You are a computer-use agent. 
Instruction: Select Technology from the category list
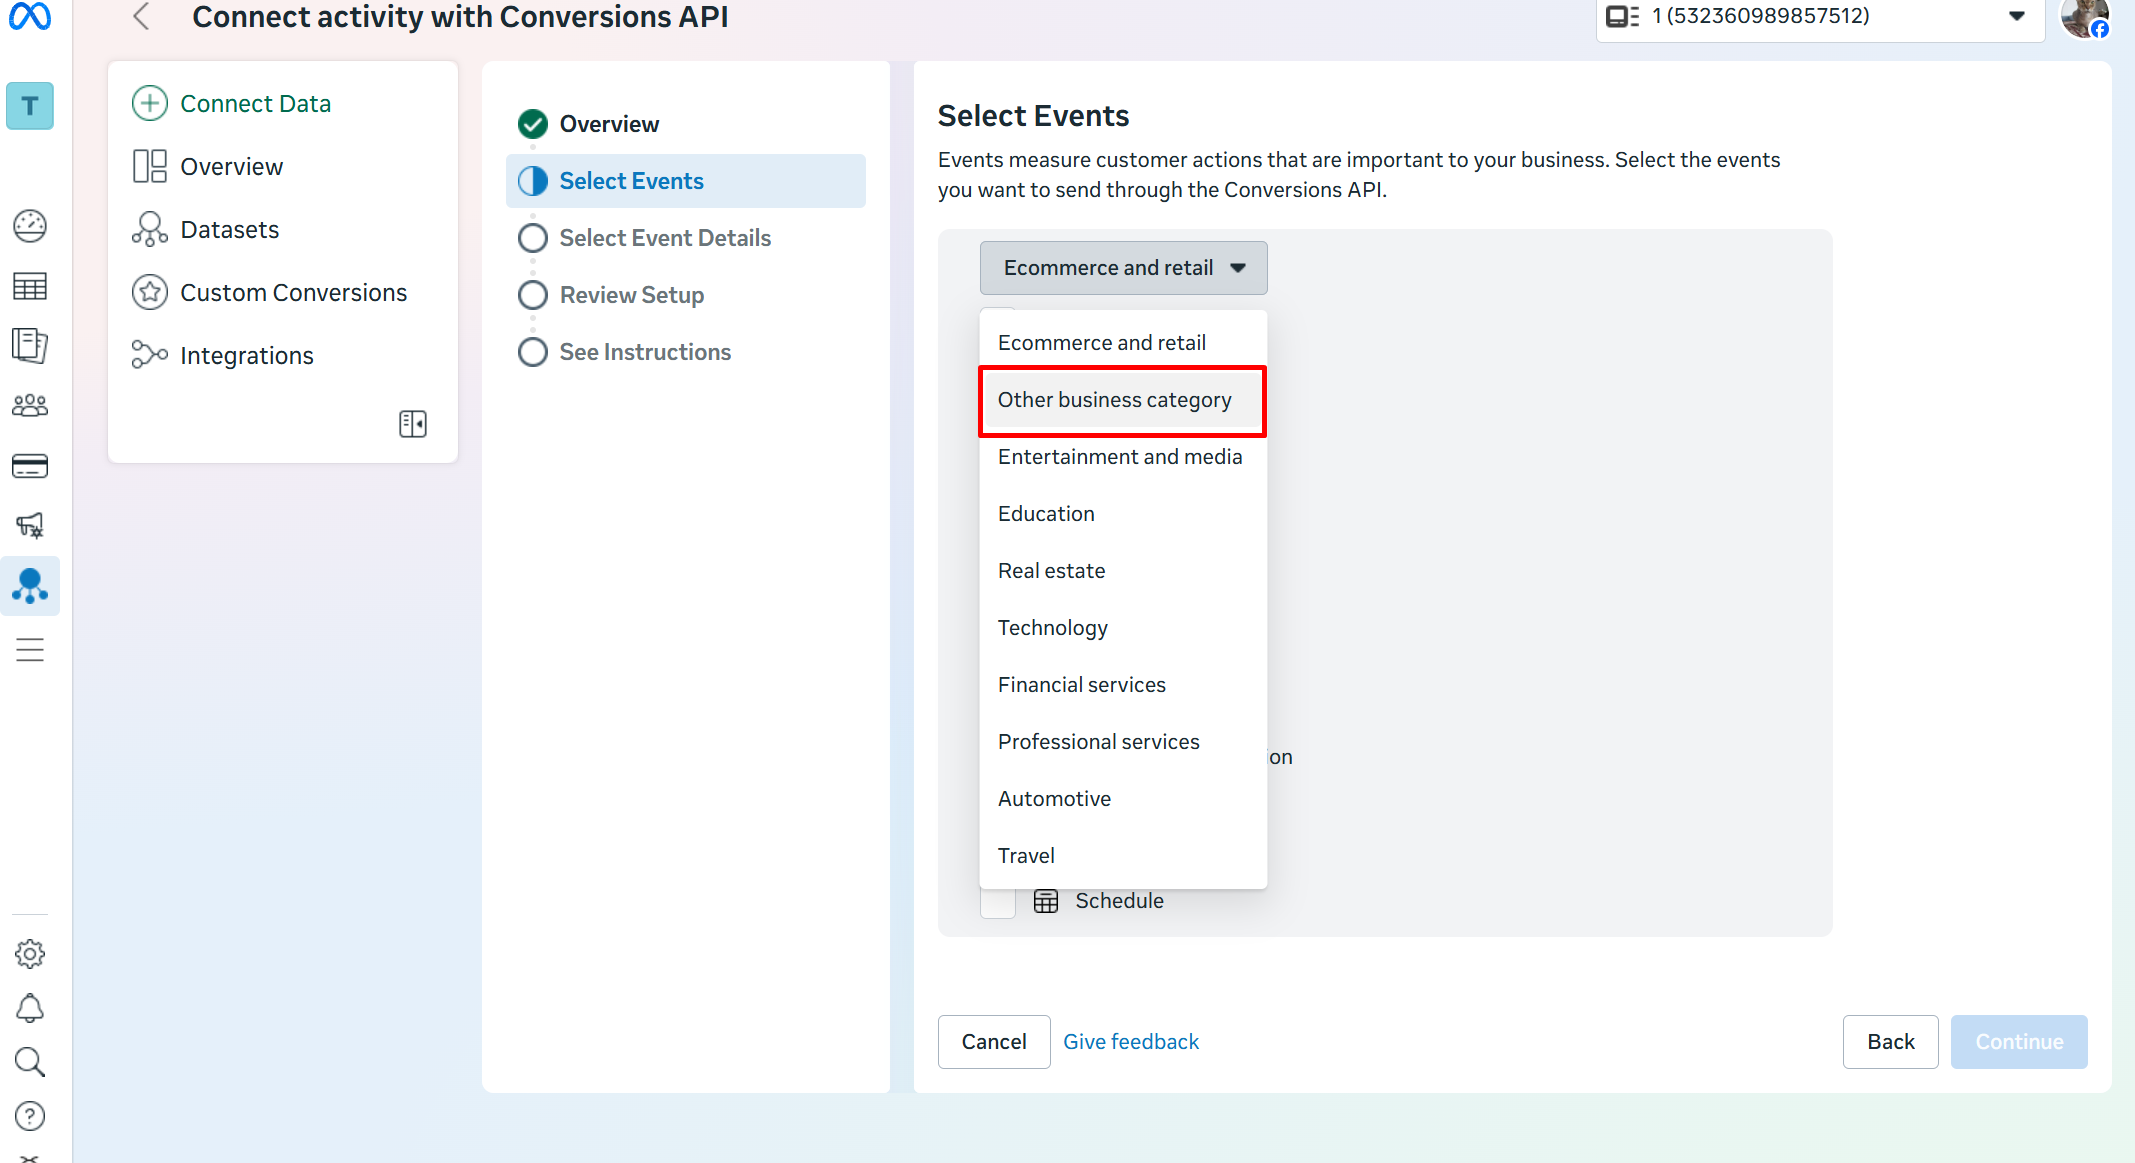pos(1052,628)
